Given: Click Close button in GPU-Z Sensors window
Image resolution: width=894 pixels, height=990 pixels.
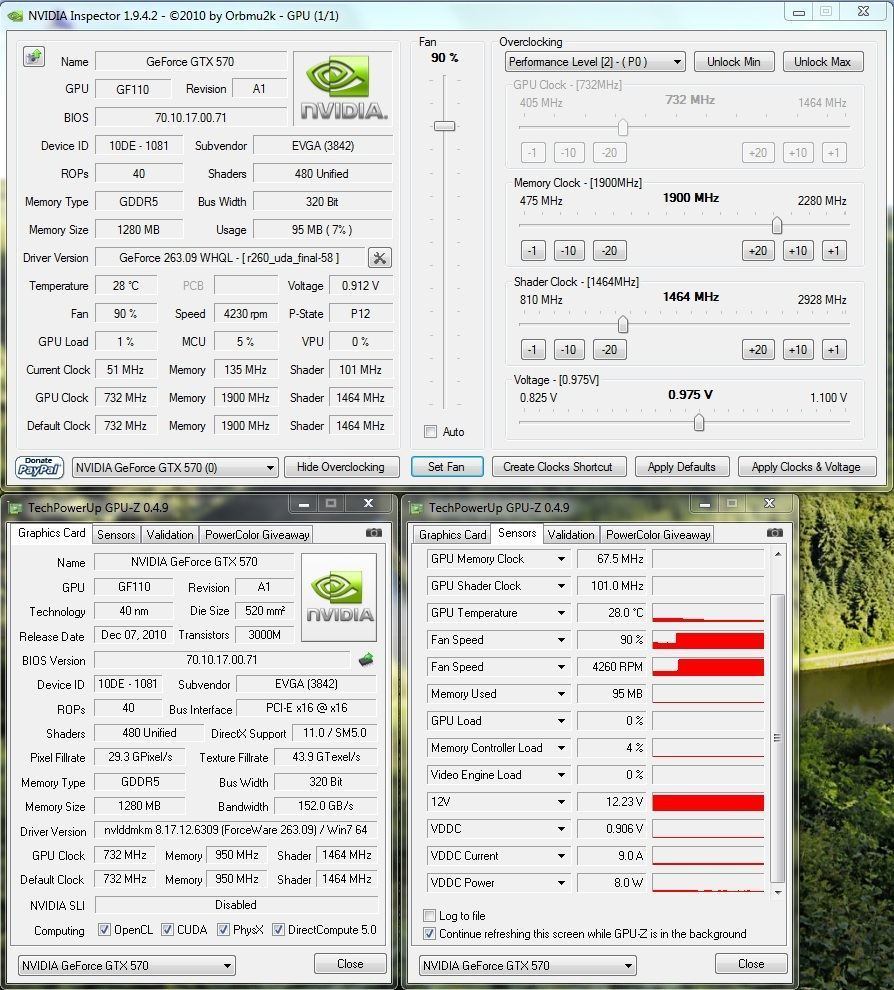Looking at the screenshot, I should tap(751, 964).
